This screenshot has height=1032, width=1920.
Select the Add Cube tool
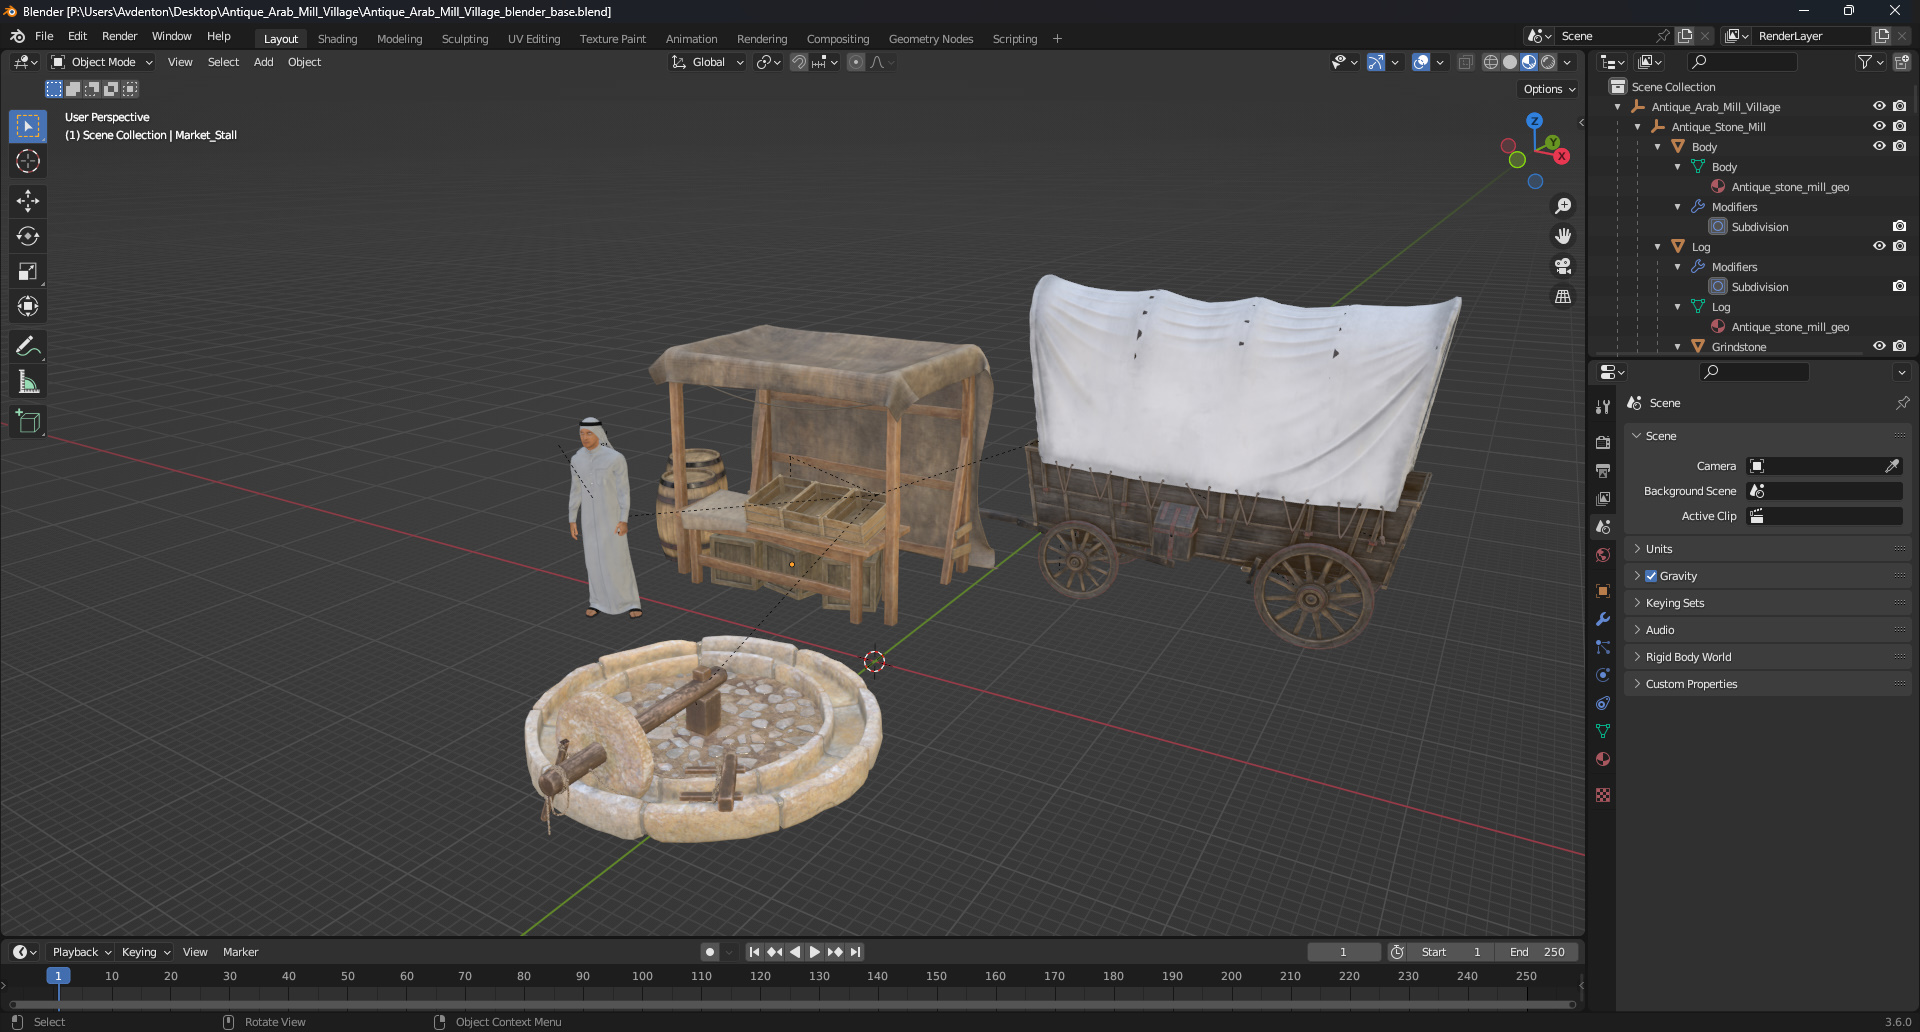[x=28, y=422]
